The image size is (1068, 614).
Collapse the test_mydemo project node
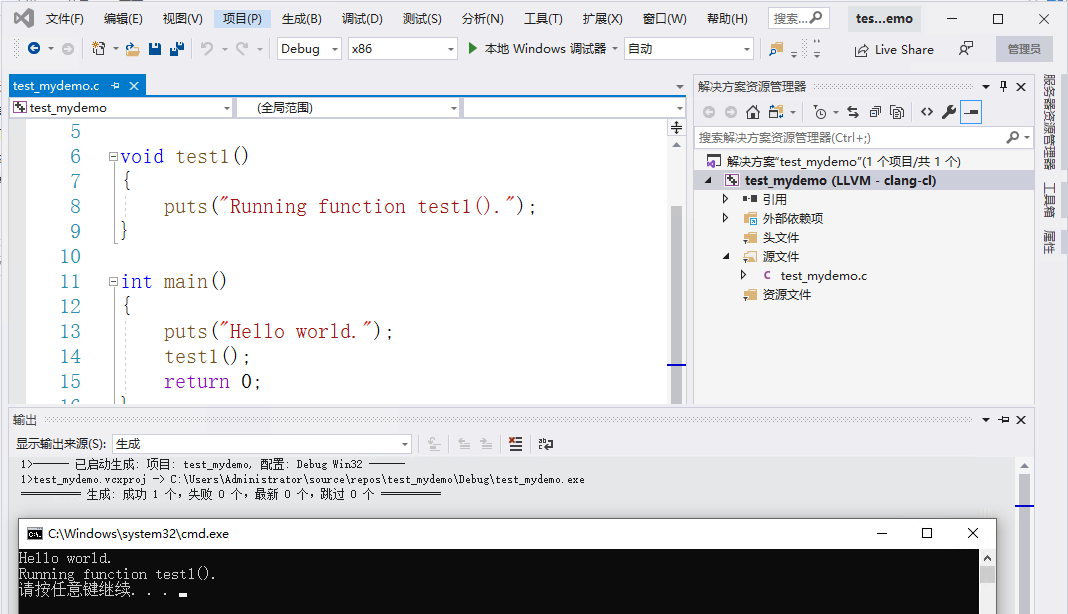(708, 180)
